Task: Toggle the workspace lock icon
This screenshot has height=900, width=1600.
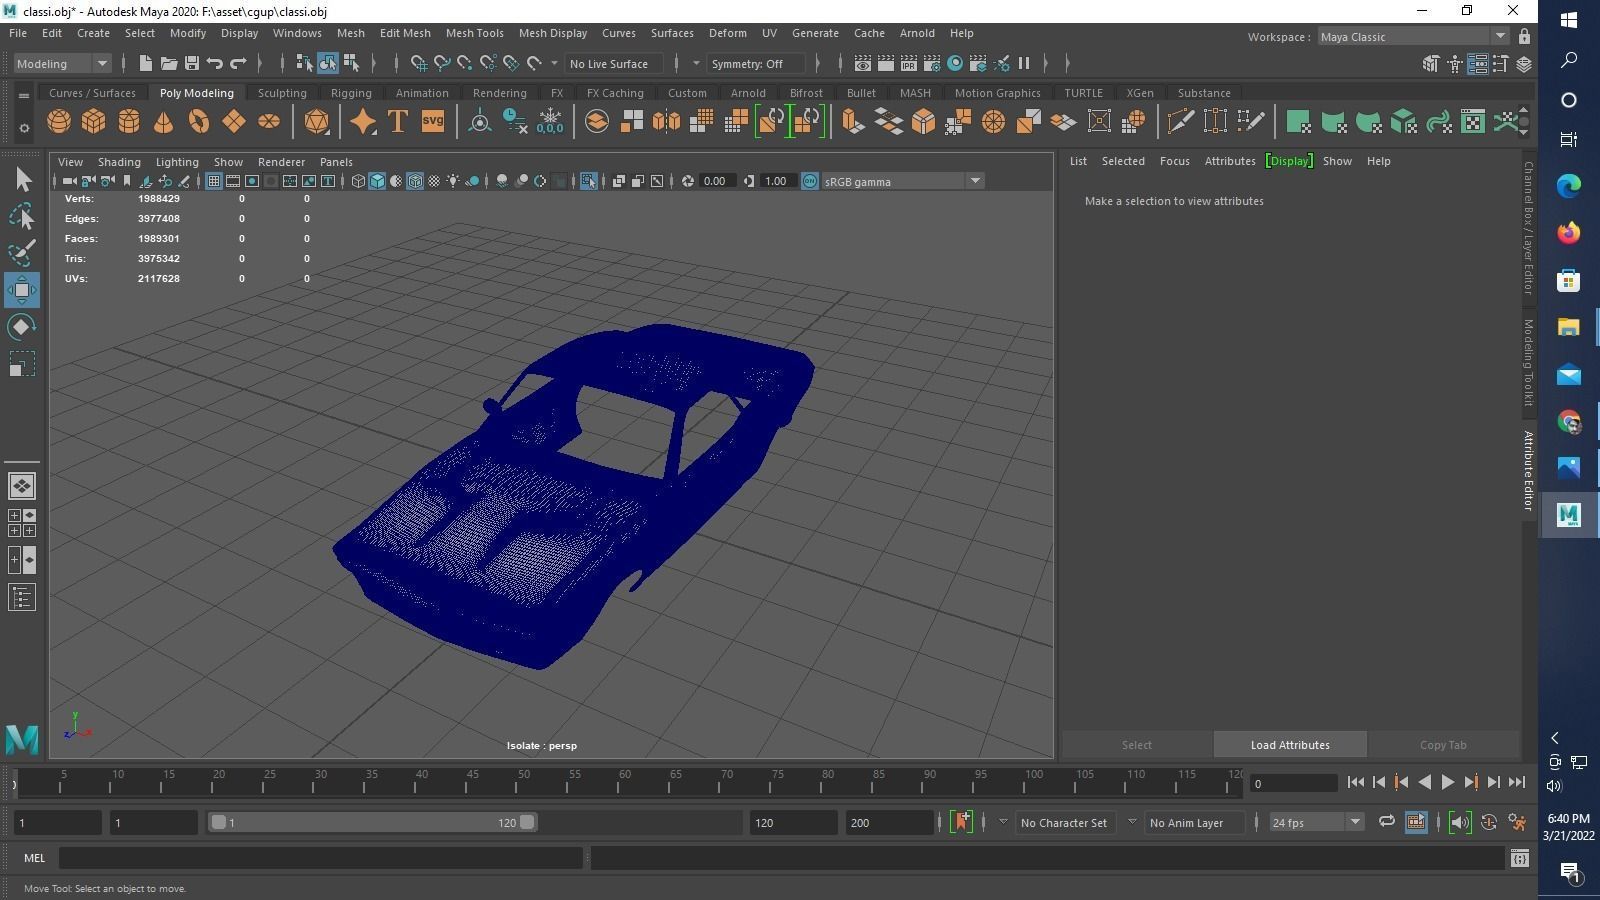Action: pyautogui.click(x=1524, y=37)
